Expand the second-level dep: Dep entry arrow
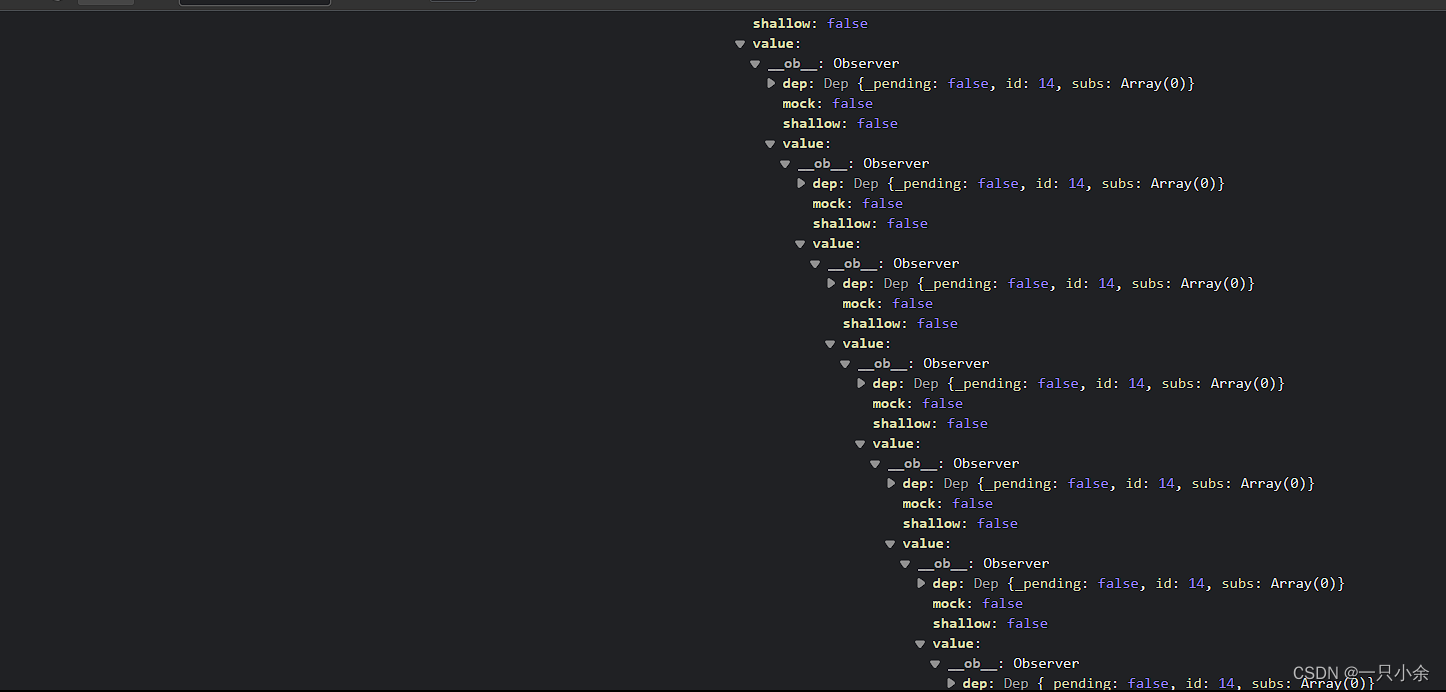Screen dimensions: 1446x692 [801, 184]
